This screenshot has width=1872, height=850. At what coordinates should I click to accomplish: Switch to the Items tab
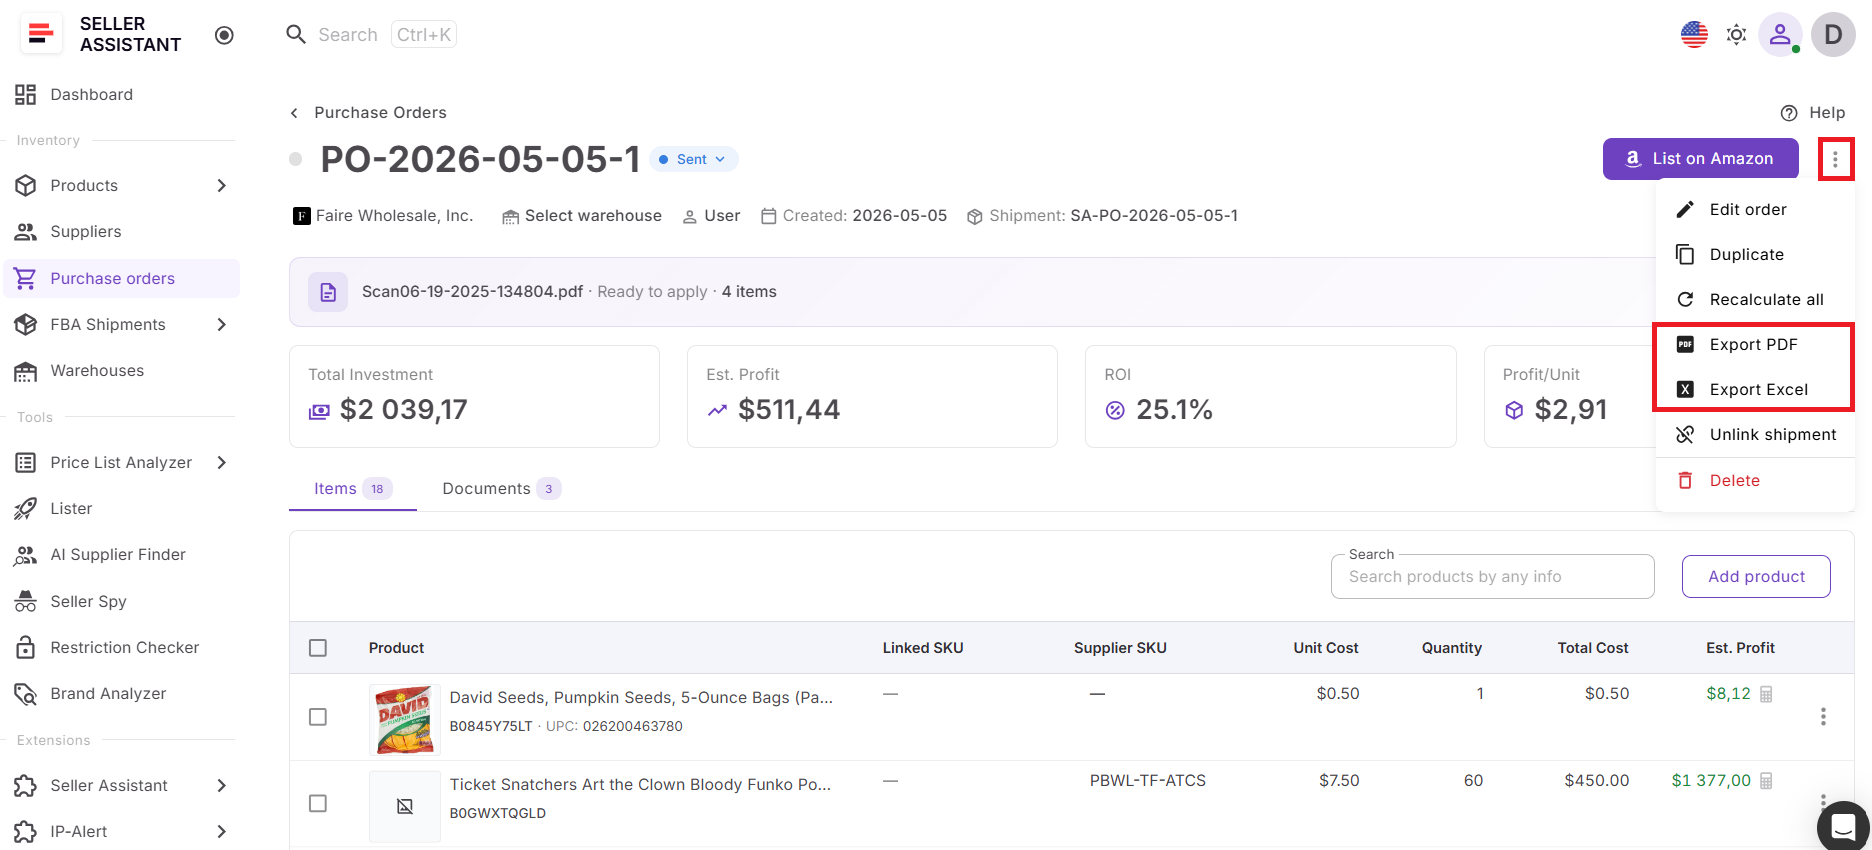click(353, 489)
